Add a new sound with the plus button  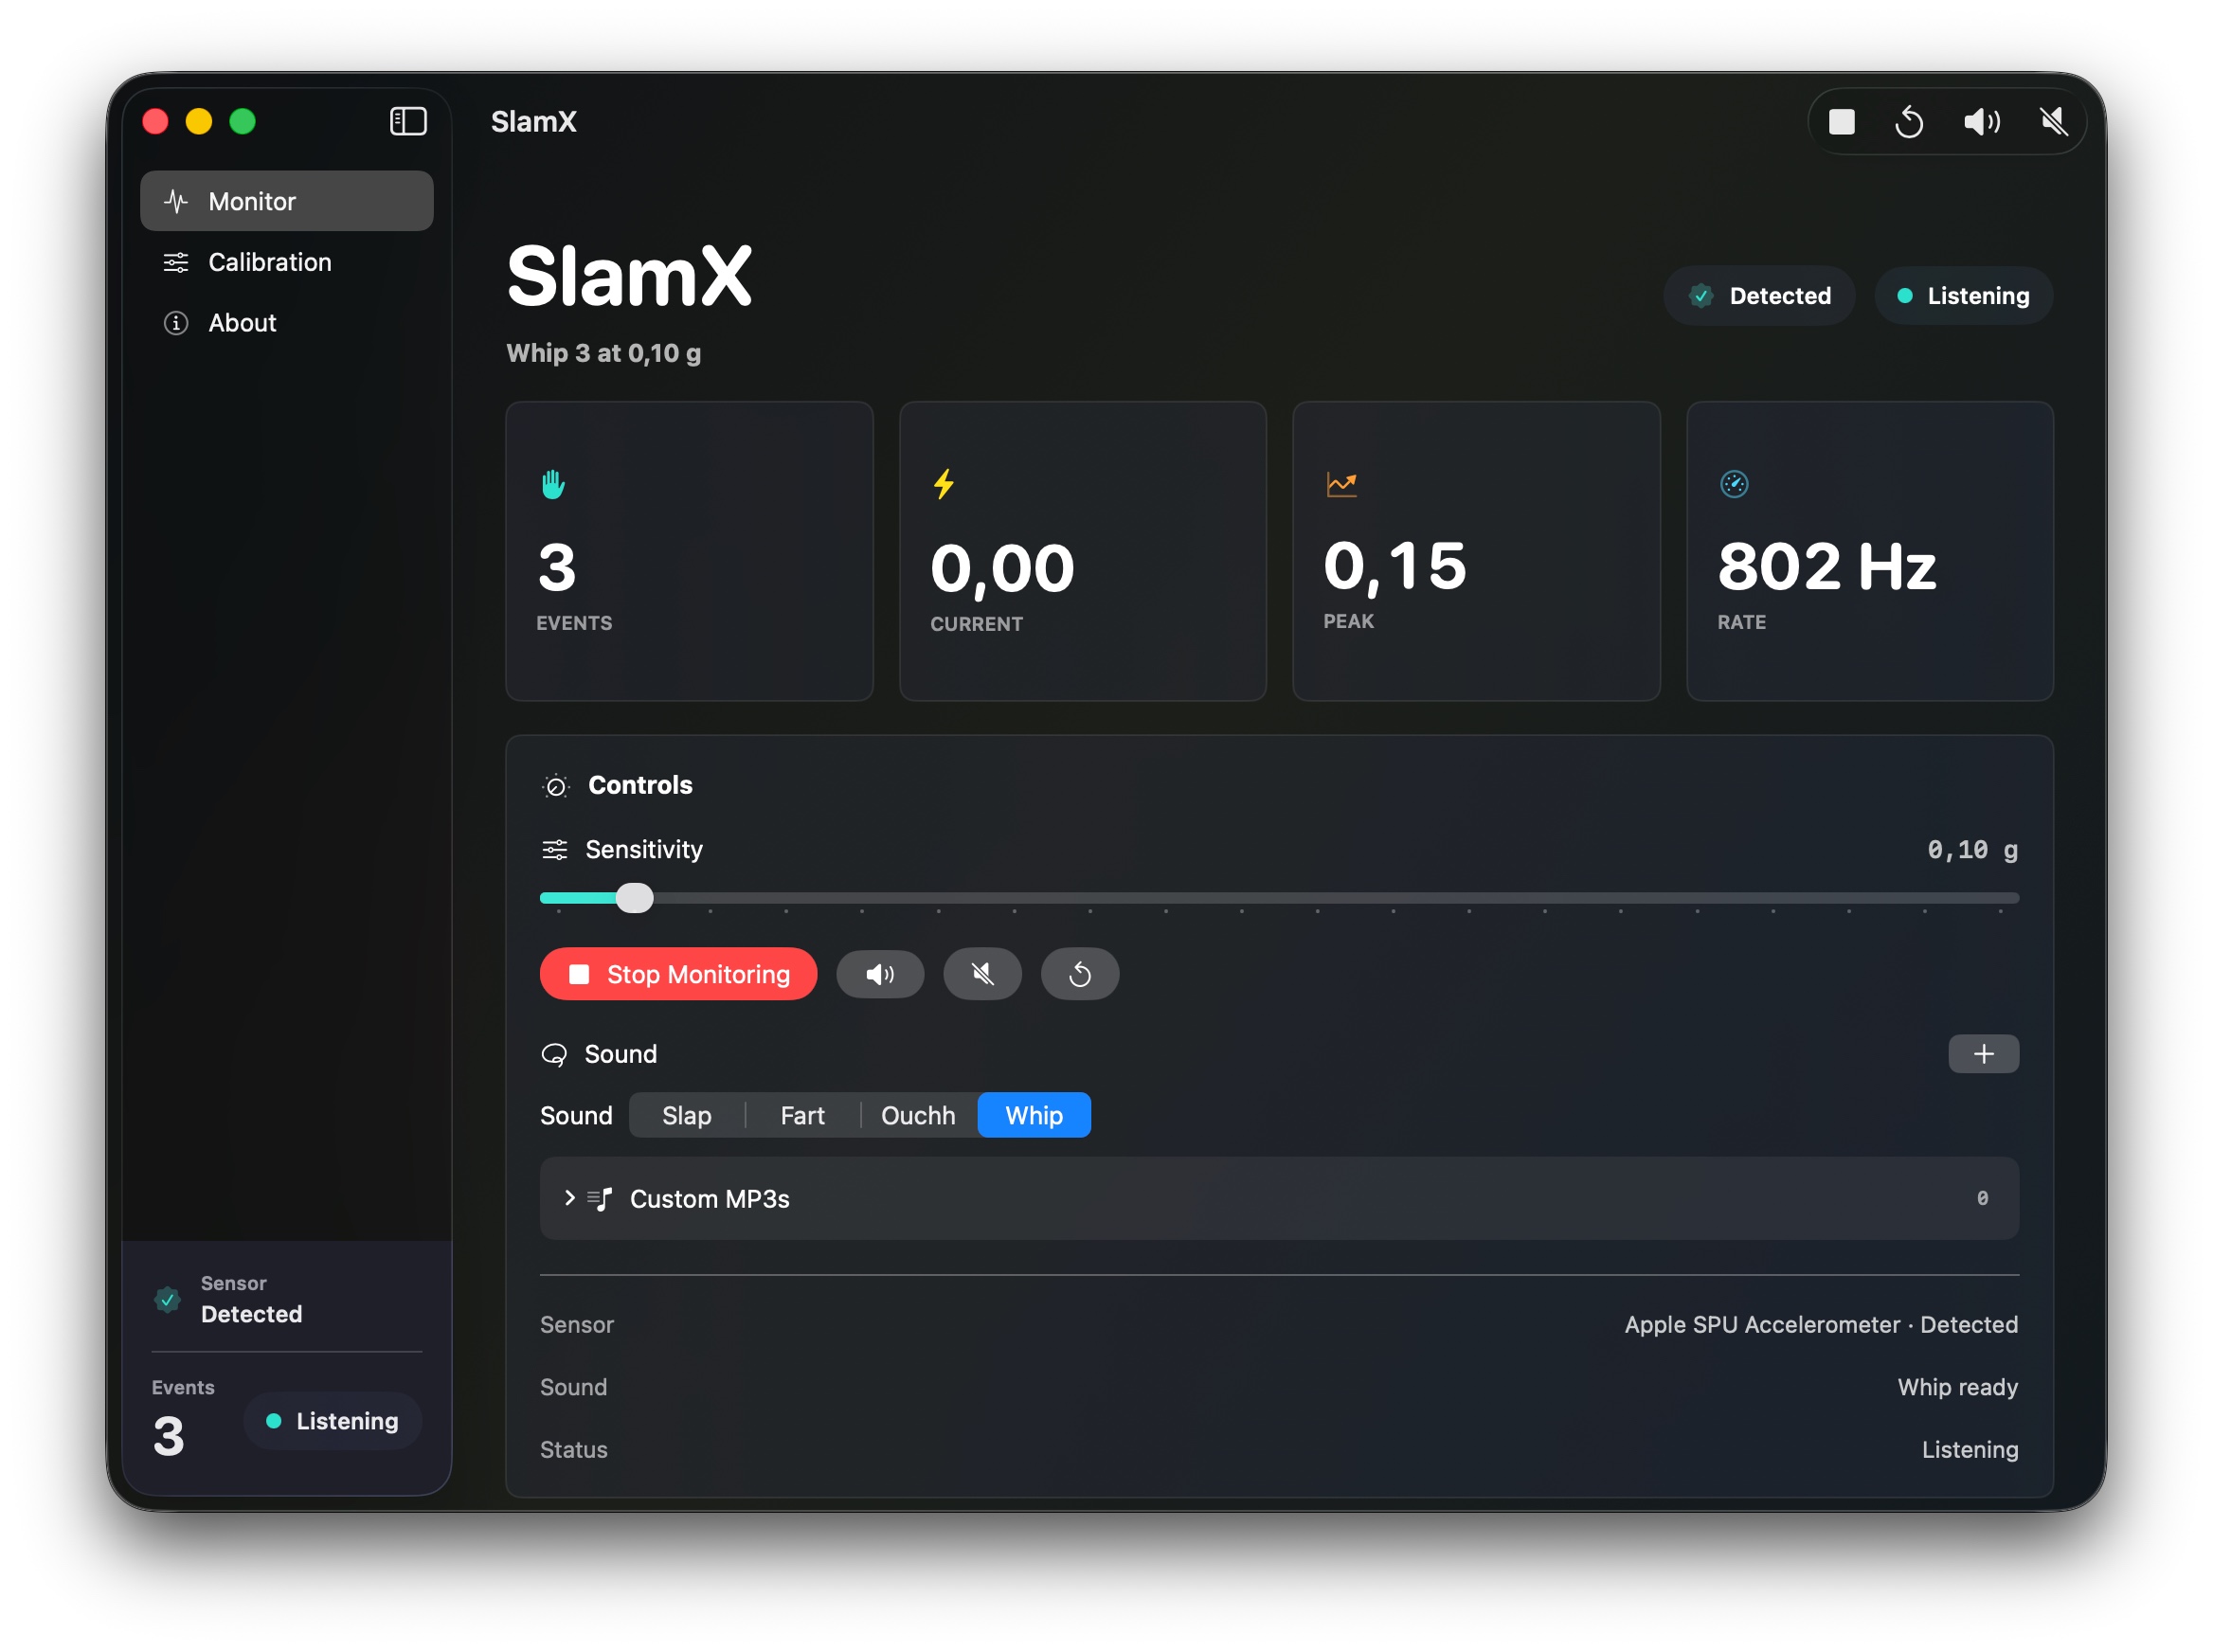1983,1054
